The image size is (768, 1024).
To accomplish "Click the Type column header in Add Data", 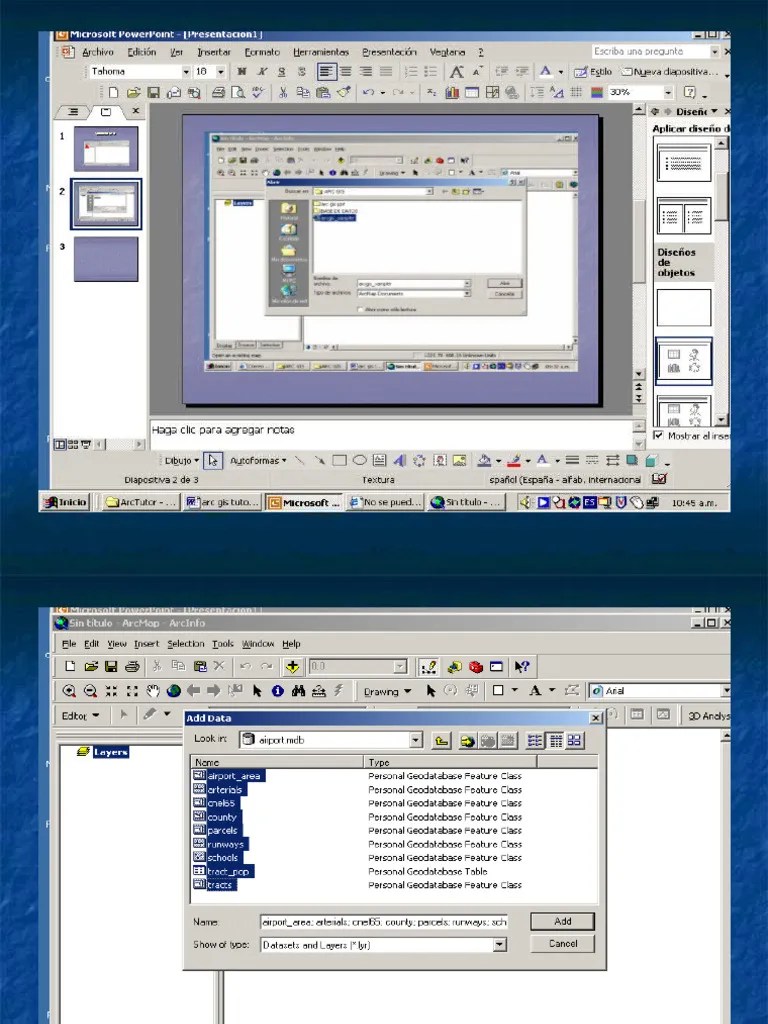I will [450, 762].
